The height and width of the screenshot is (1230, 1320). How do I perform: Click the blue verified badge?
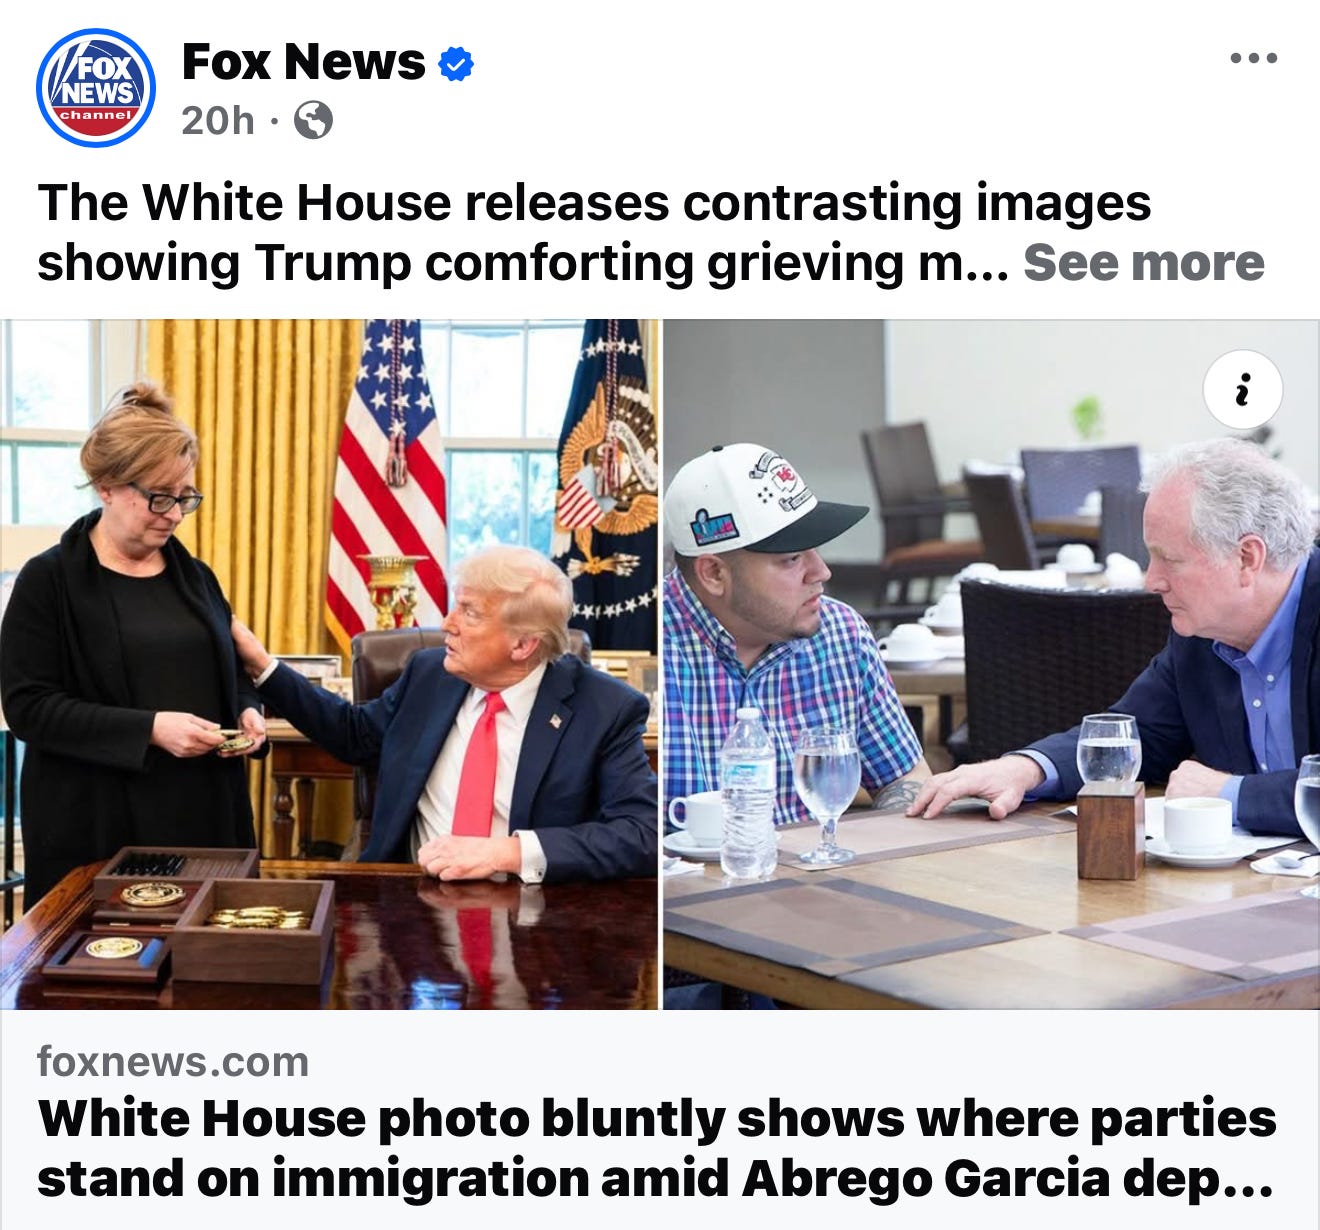(x=456, y=64)
